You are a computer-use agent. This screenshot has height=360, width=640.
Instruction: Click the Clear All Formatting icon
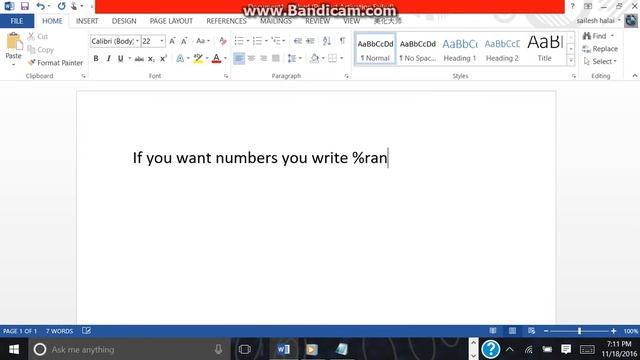(x=222, y=41)
